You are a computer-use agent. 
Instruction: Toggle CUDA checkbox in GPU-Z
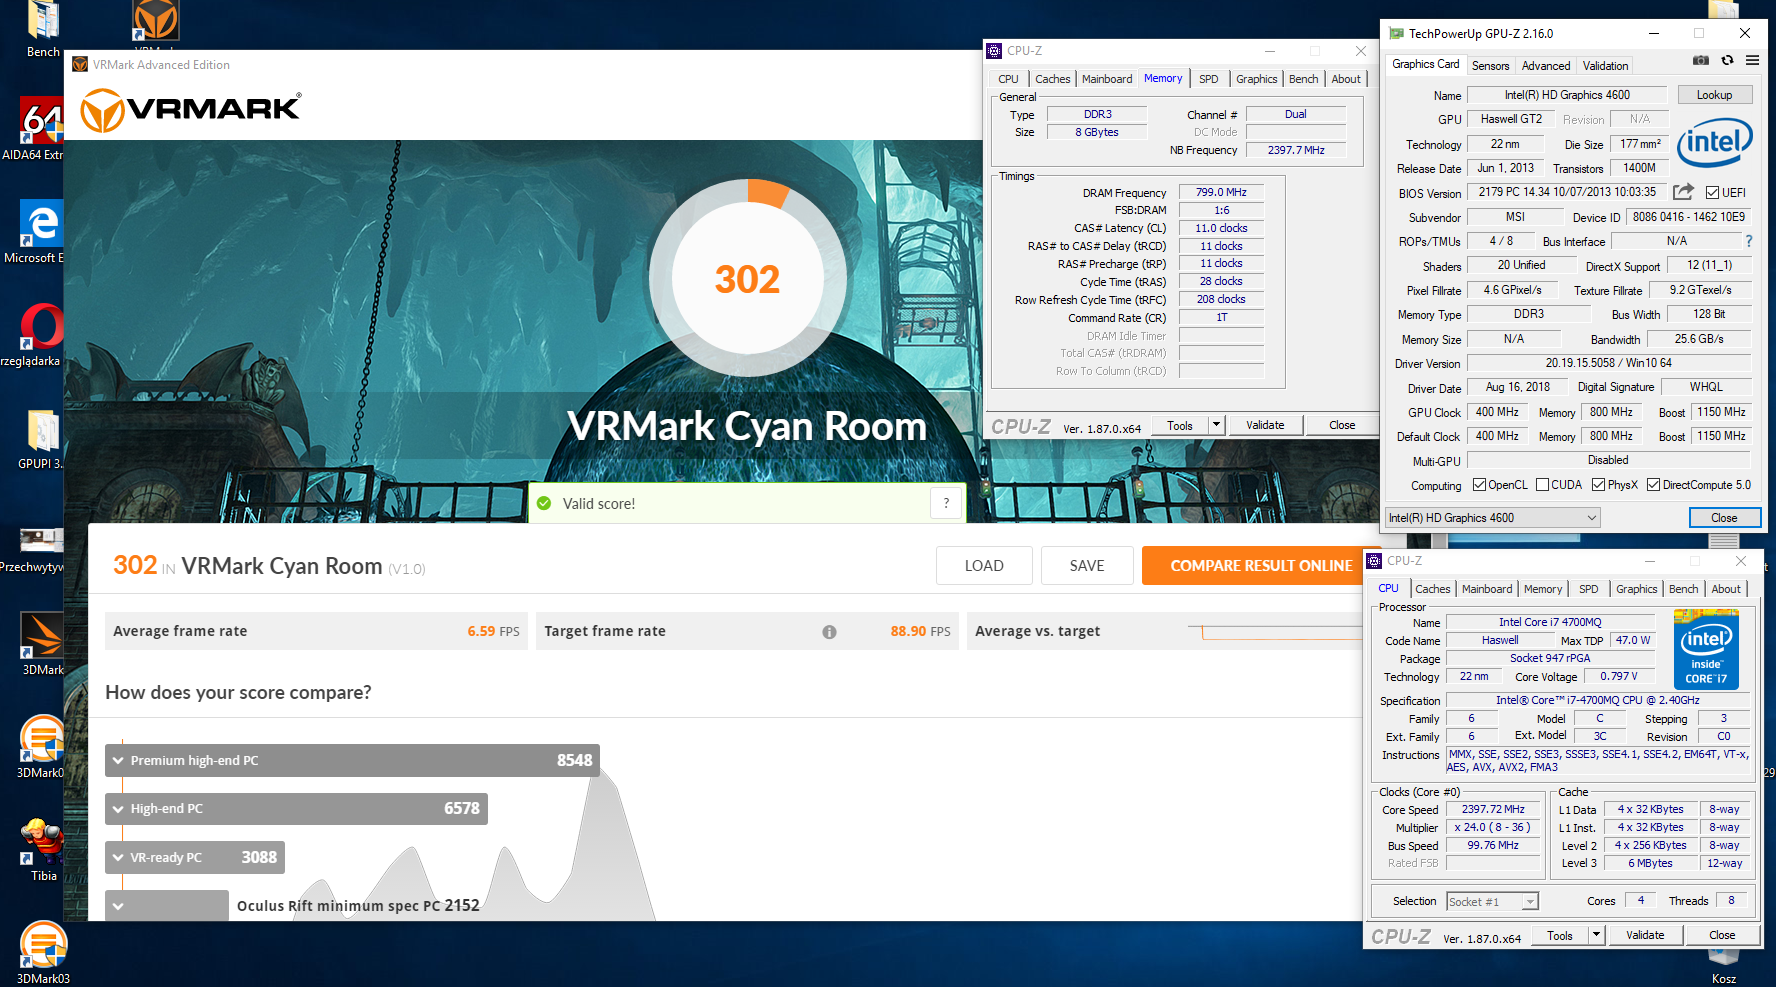(1542, 485)
